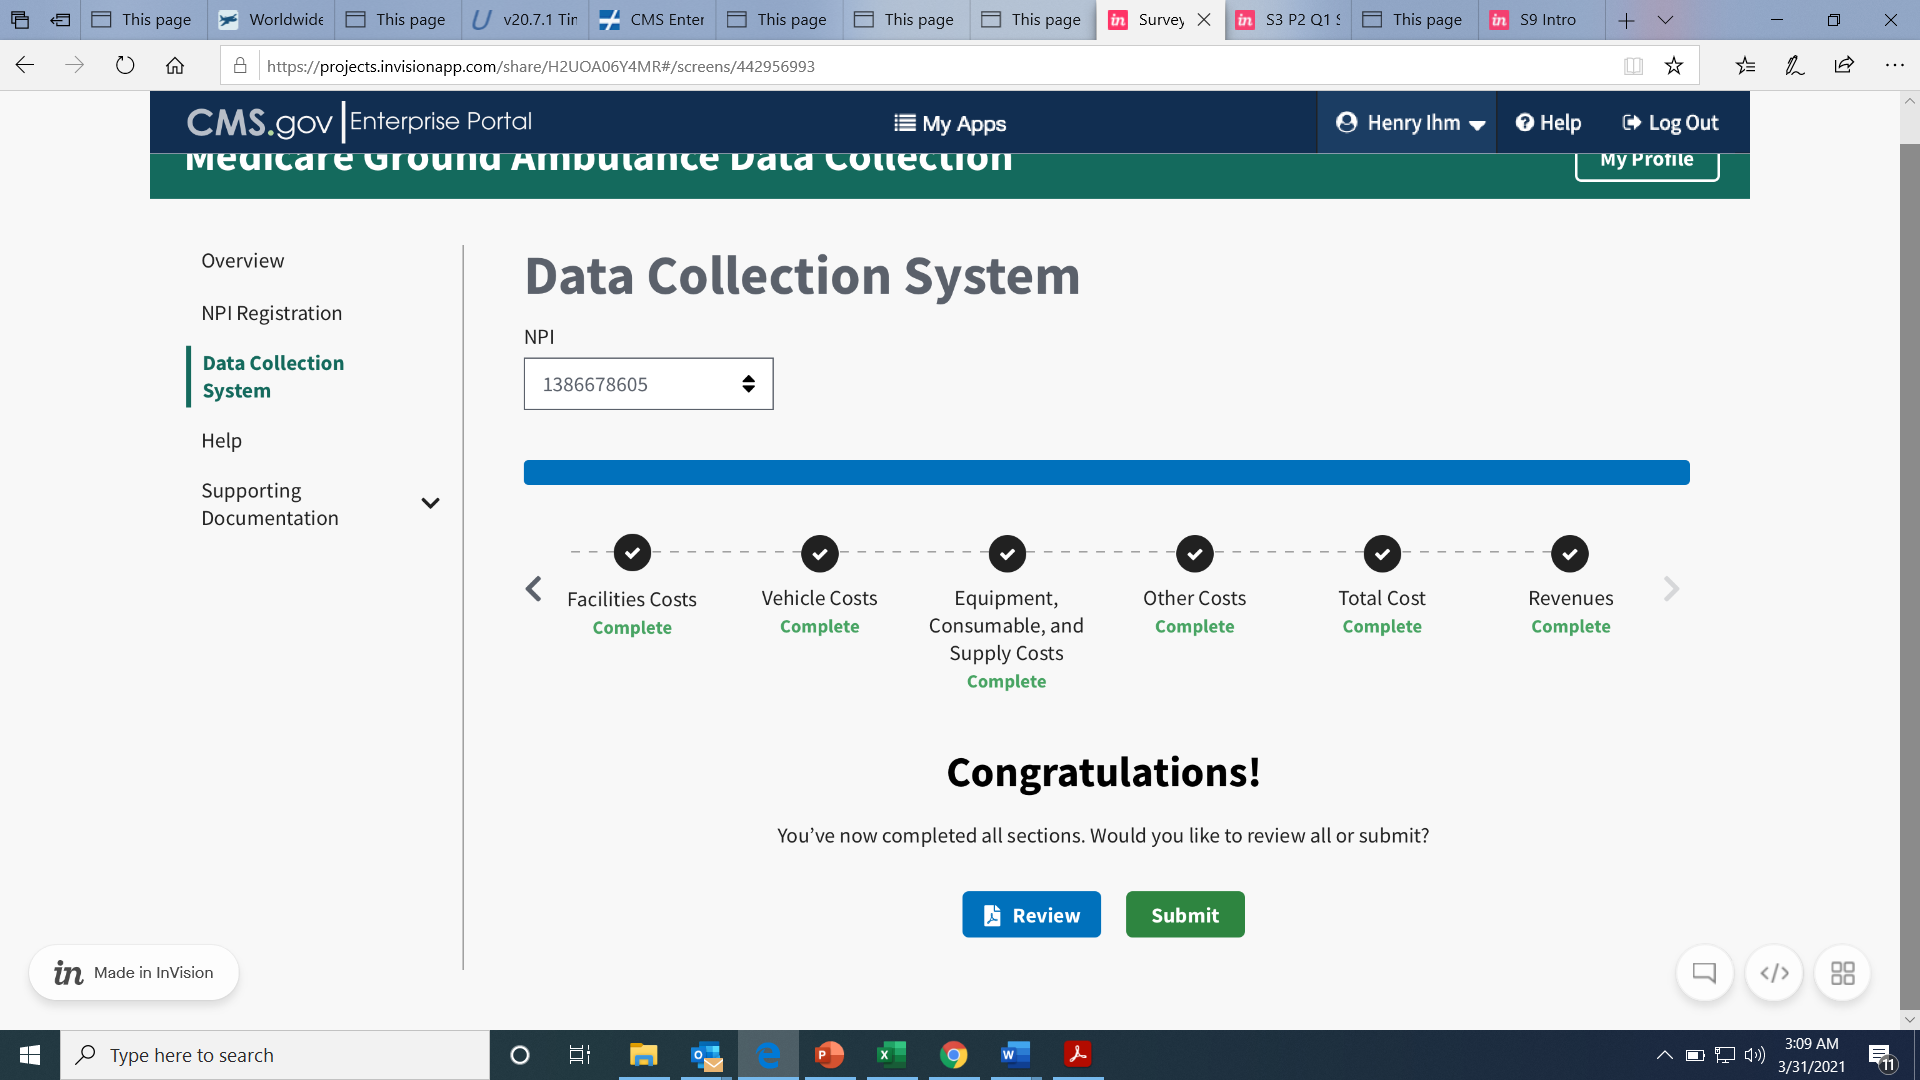Viewport: 1920px width, 1080px height.
Task: Open the NPI number dropdown
Action: click(648, 384)
